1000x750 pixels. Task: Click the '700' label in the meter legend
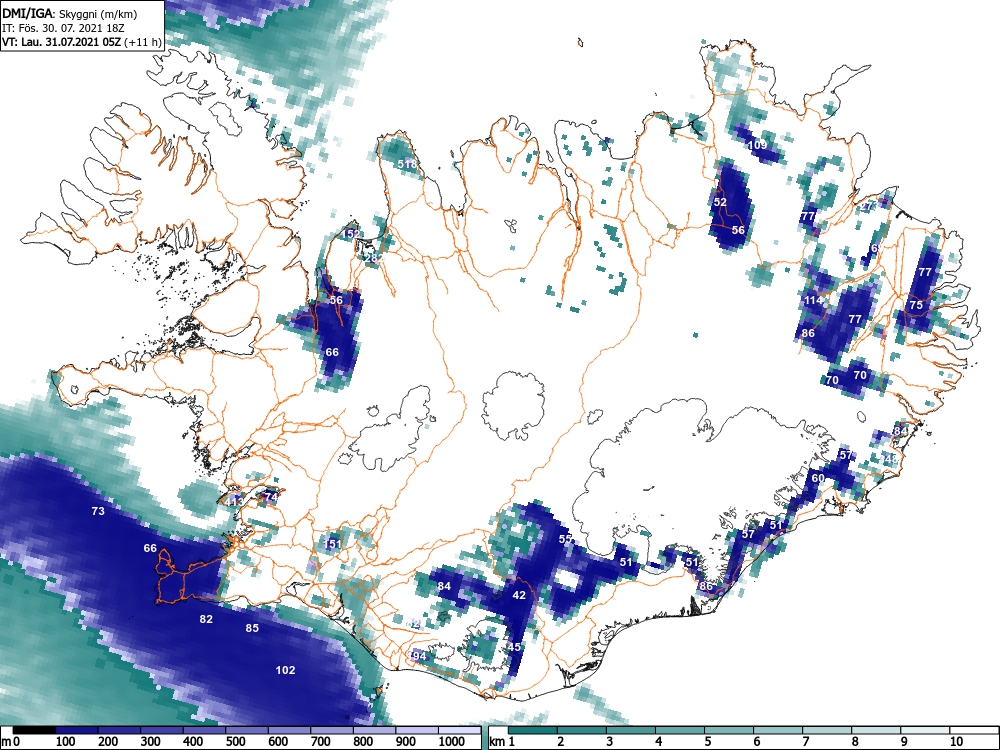click(320, 742)
